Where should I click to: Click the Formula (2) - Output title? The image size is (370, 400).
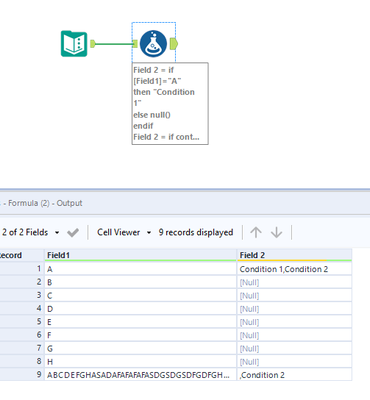point(45,203)
